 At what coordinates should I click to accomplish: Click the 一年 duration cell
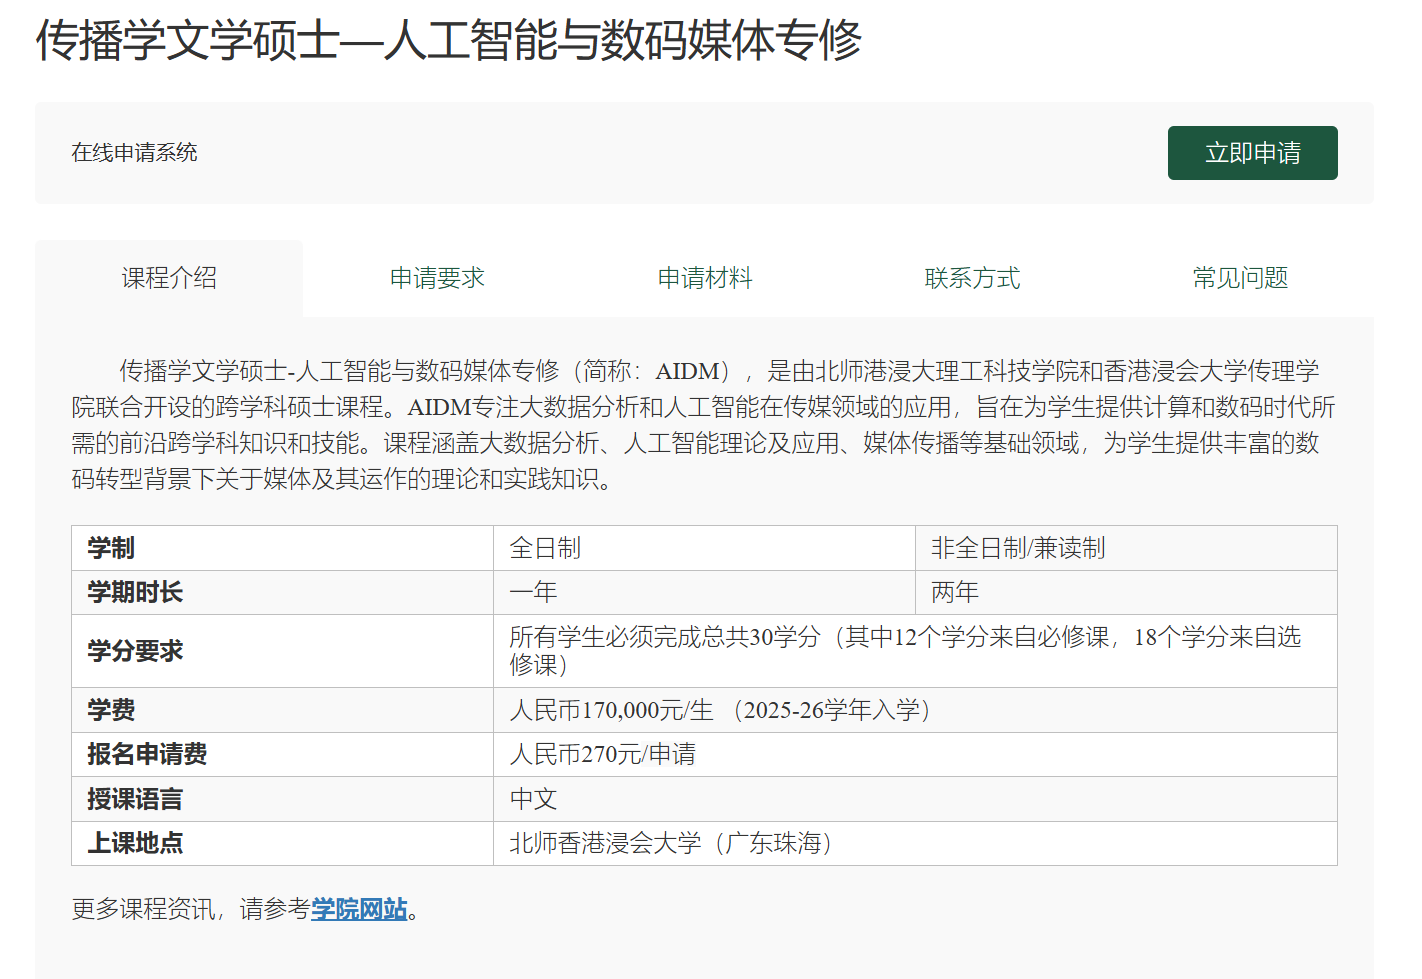(705, 592)
